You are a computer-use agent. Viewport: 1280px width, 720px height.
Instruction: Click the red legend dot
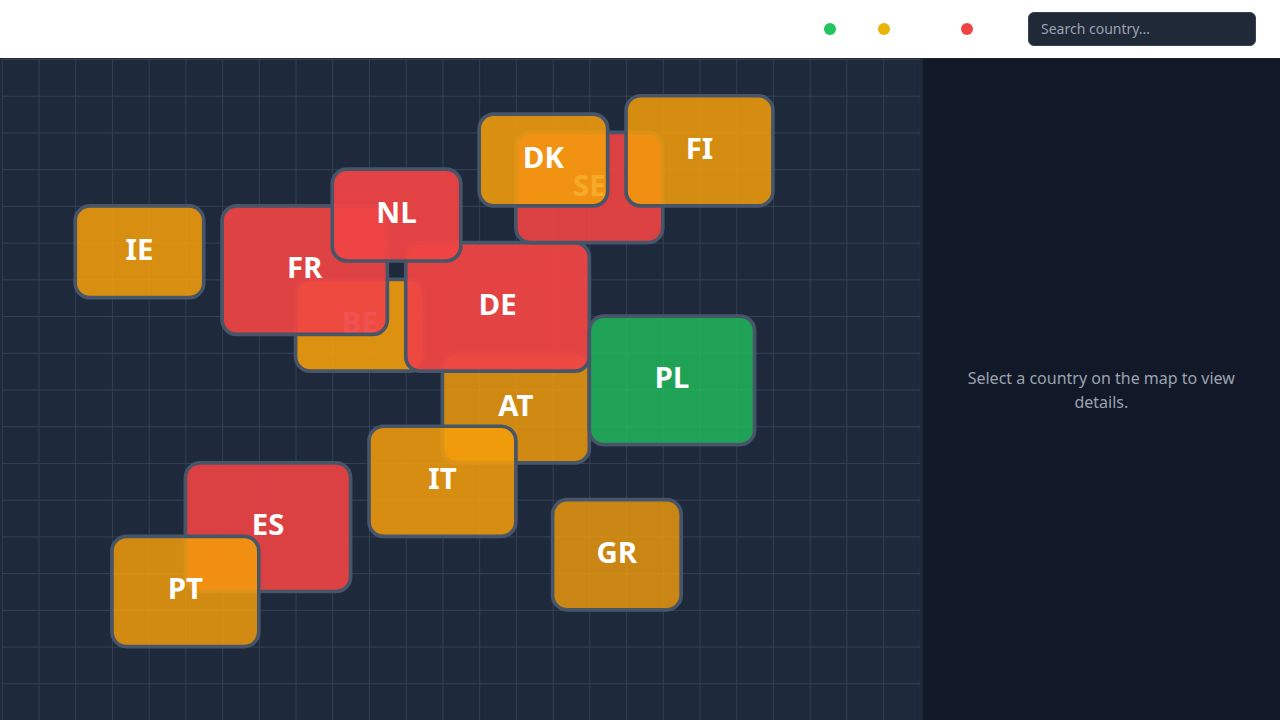pos(967,29)
